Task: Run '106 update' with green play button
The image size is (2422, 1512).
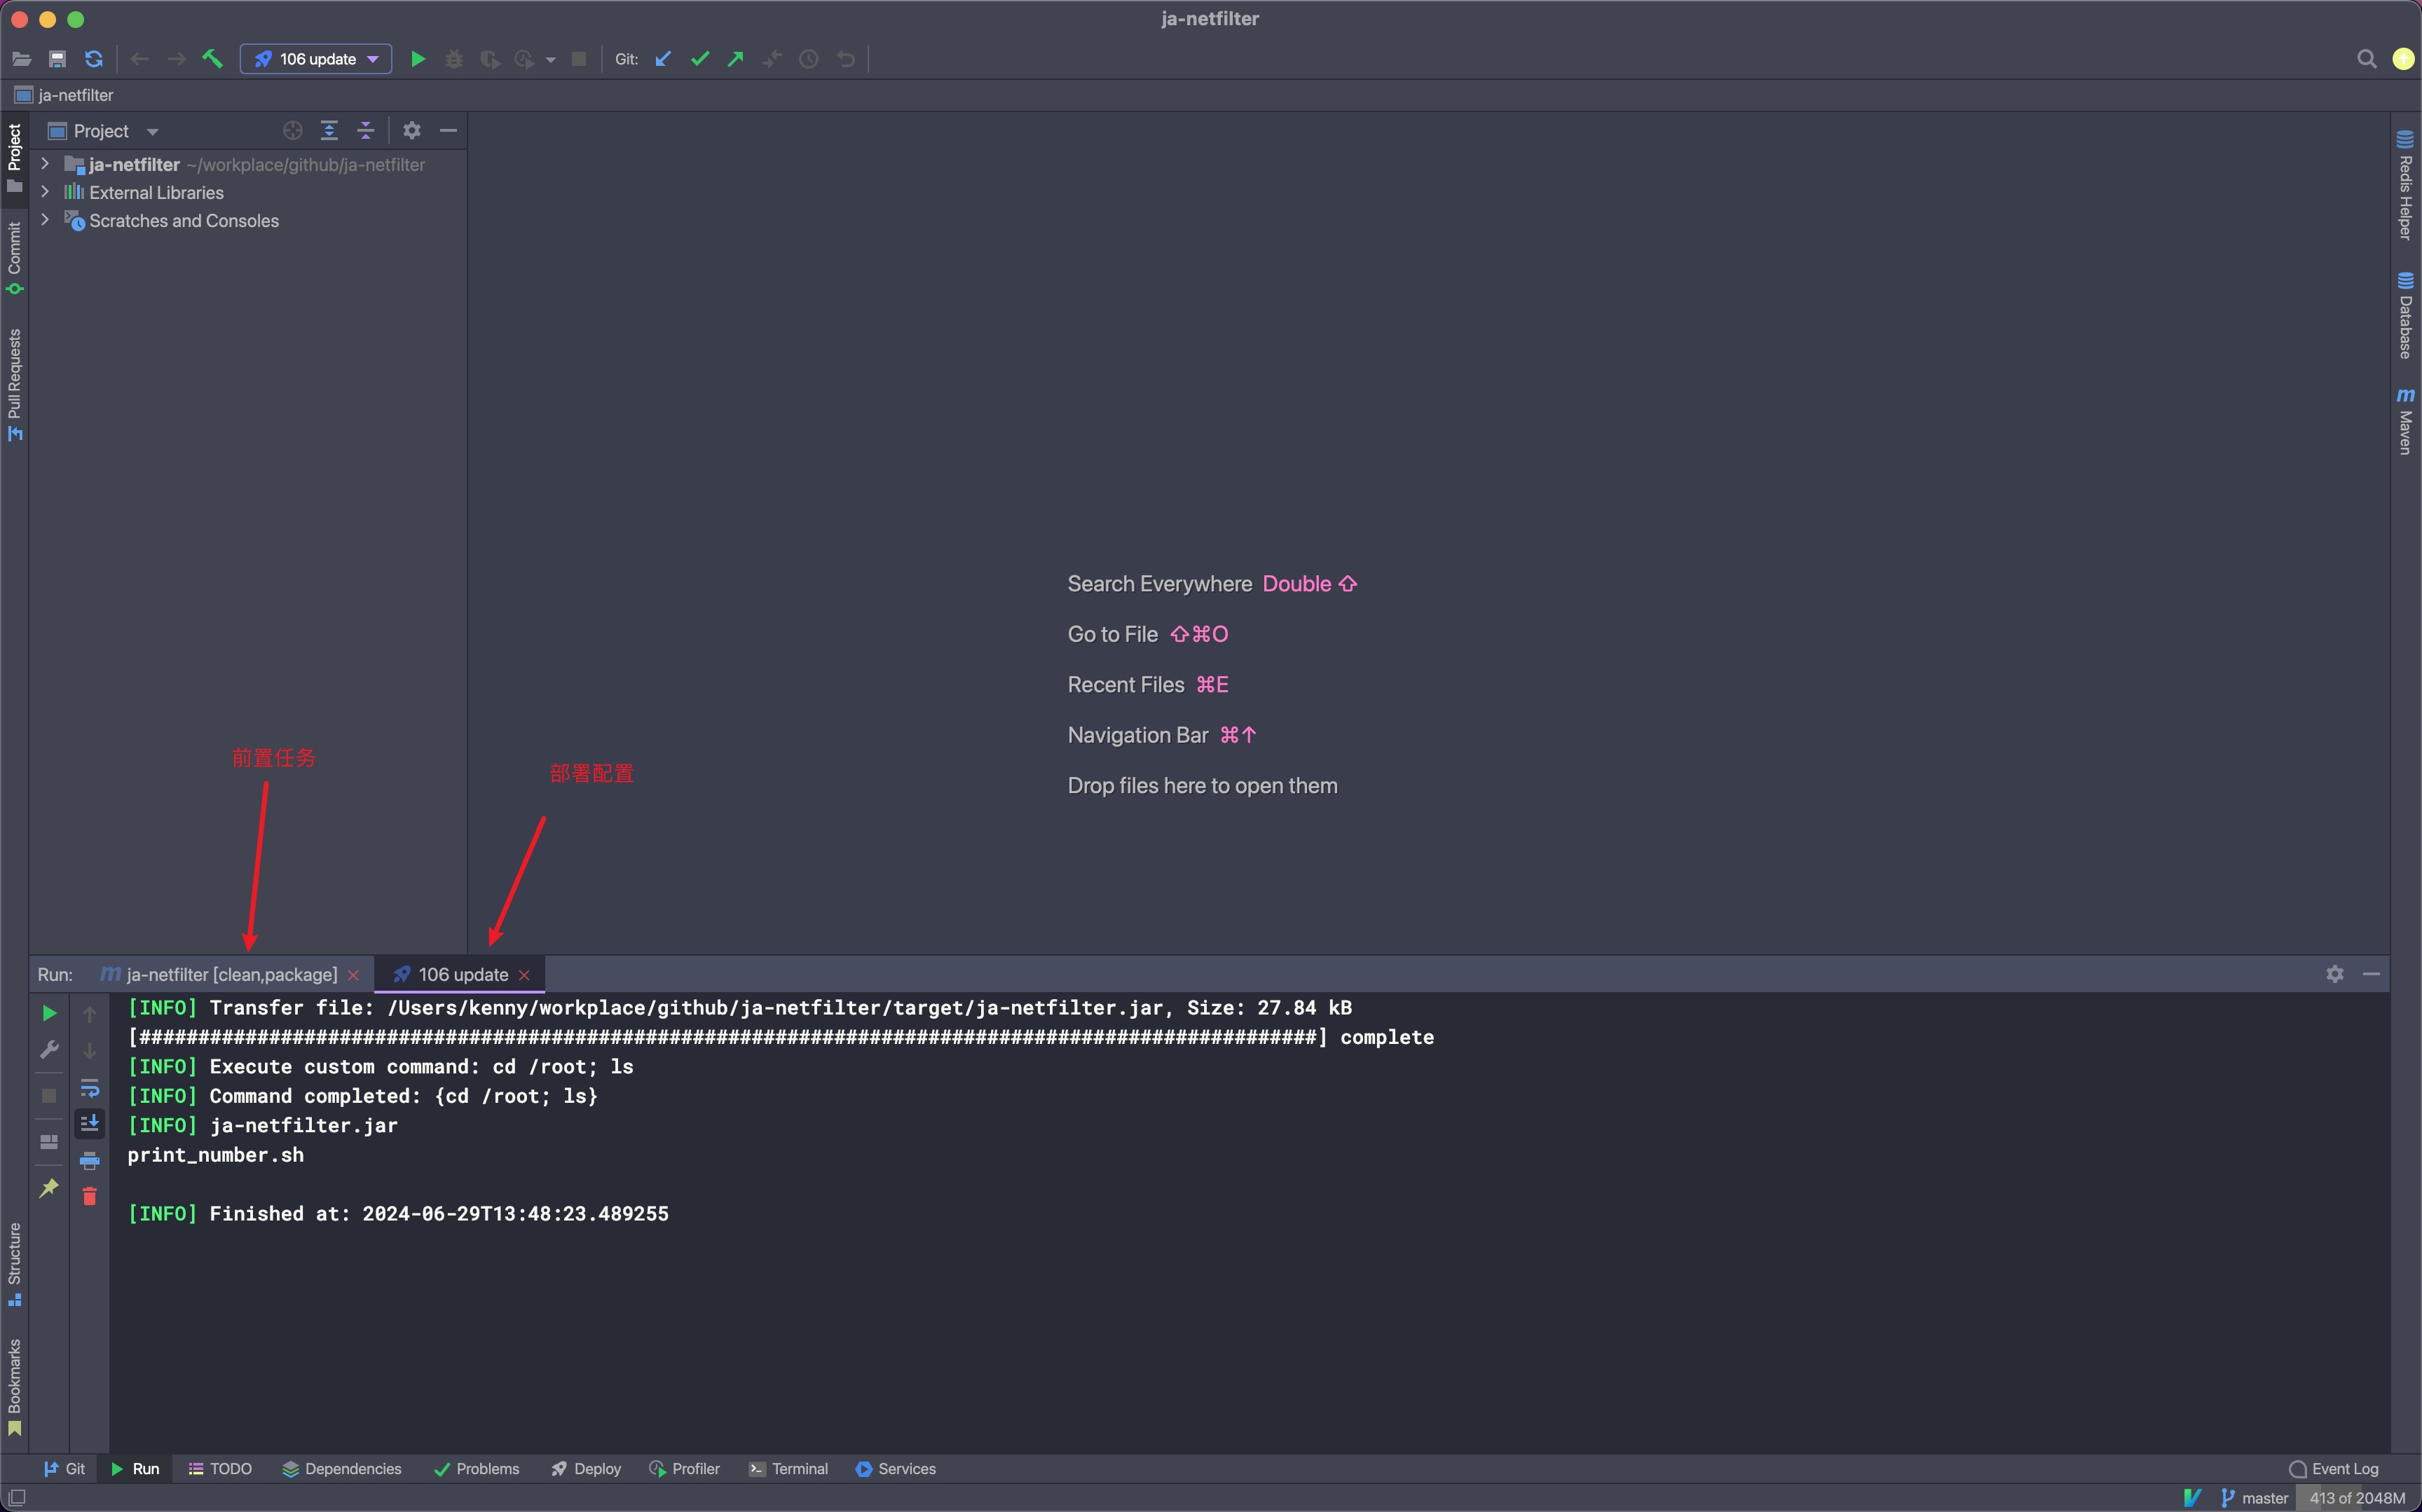Action: (418, 59)
